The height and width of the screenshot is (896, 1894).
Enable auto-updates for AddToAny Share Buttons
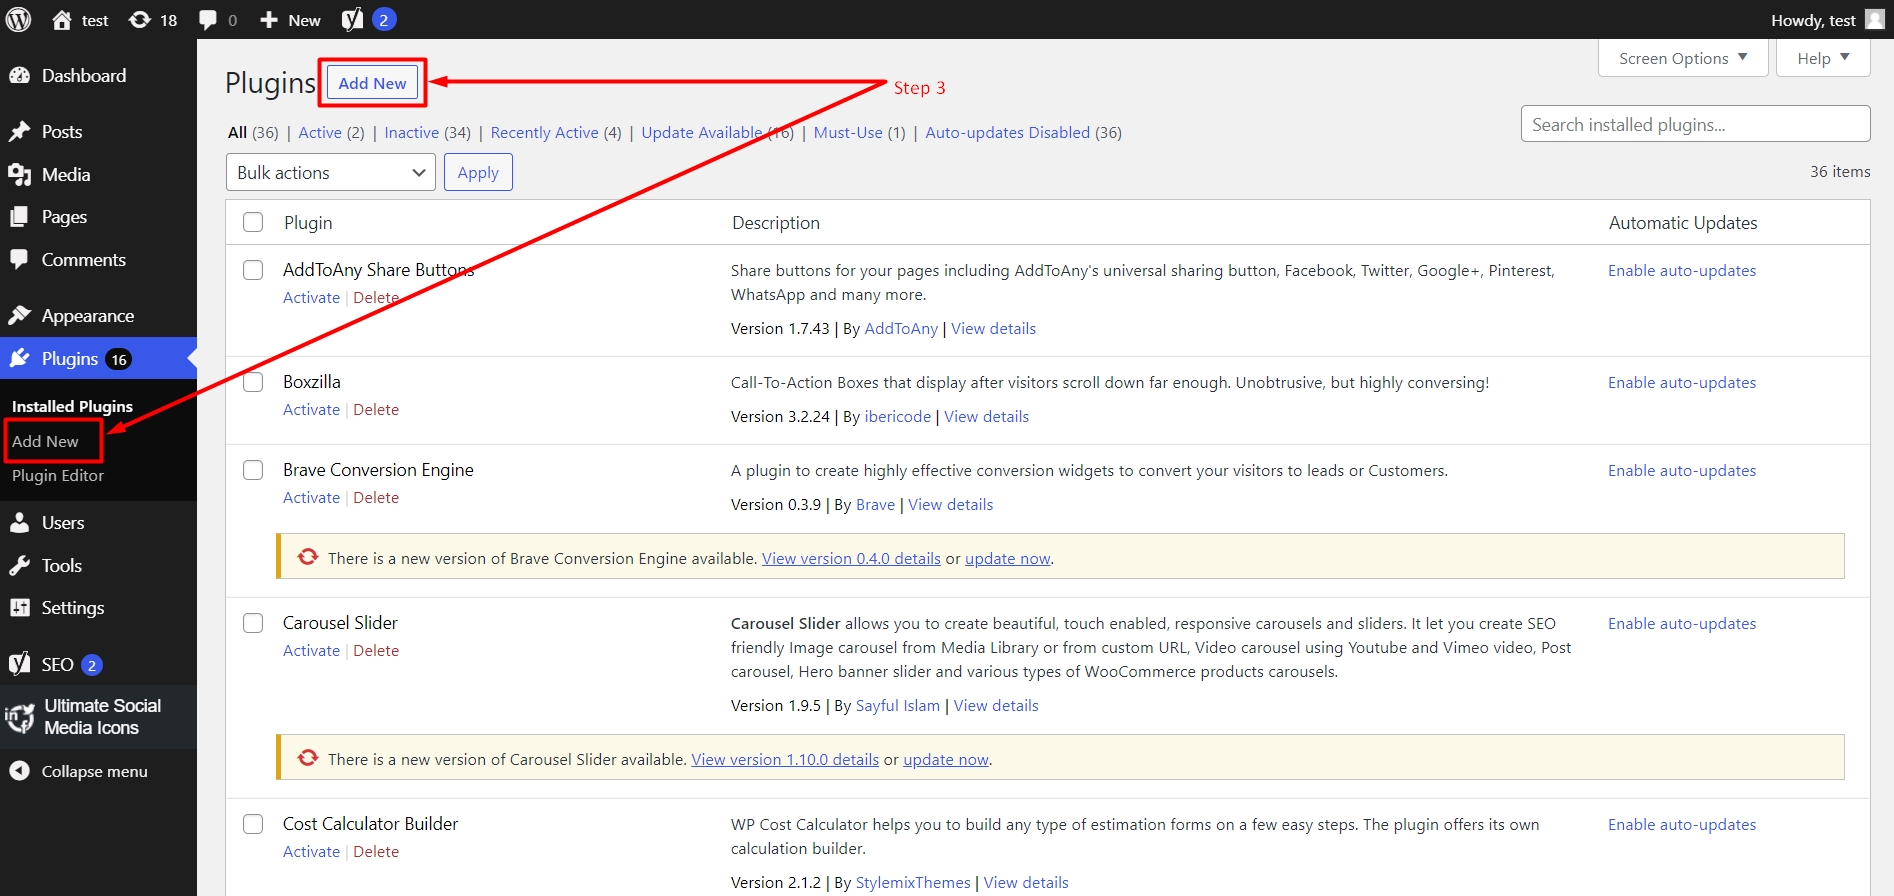click(x=1682, y=271)
